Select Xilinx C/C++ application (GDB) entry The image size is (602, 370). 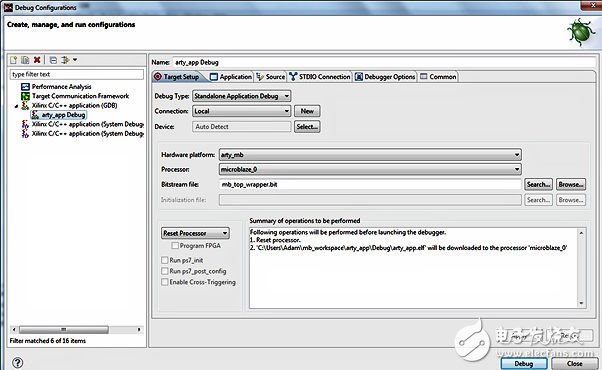click(74, 105)
